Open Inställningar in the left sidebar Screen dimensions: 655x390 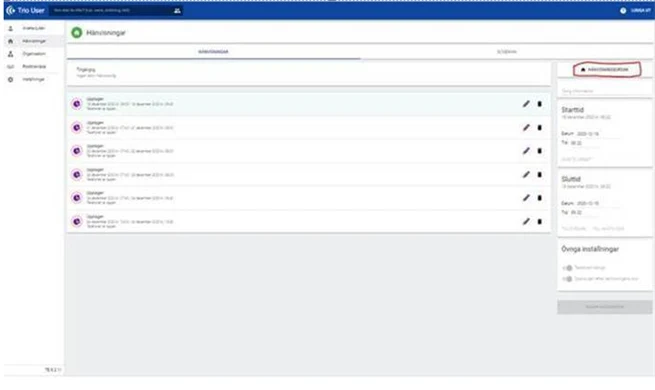[x=34, y=79]
